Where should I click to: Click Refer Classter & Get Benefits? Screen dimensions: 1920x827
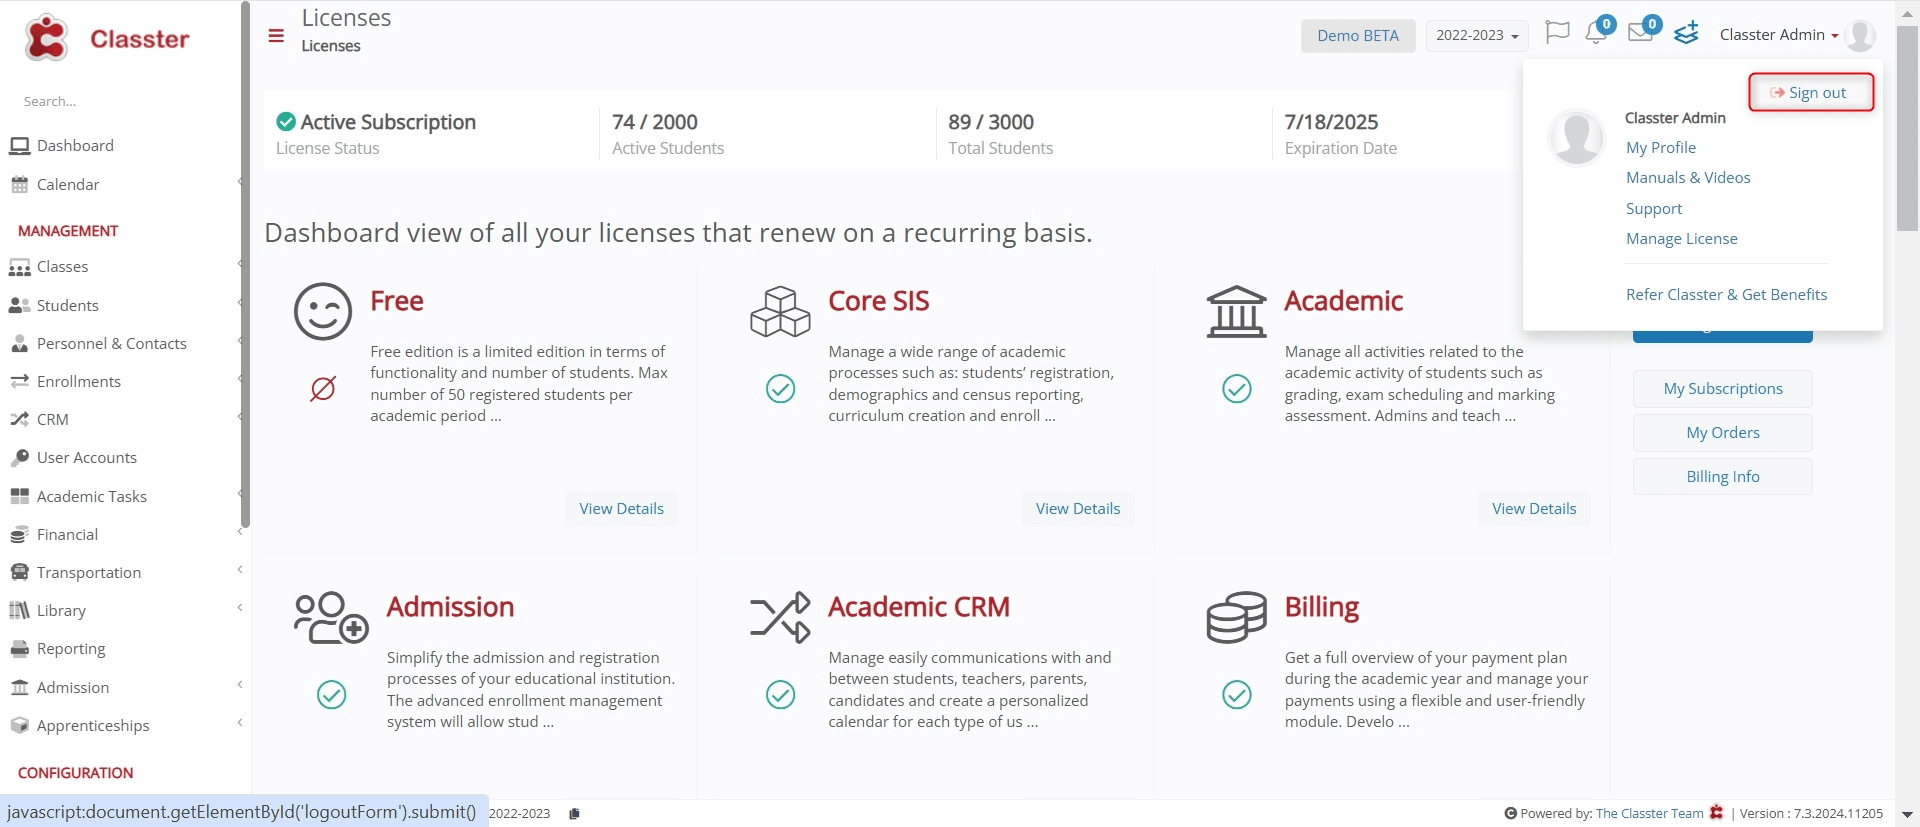[1726, 295]
